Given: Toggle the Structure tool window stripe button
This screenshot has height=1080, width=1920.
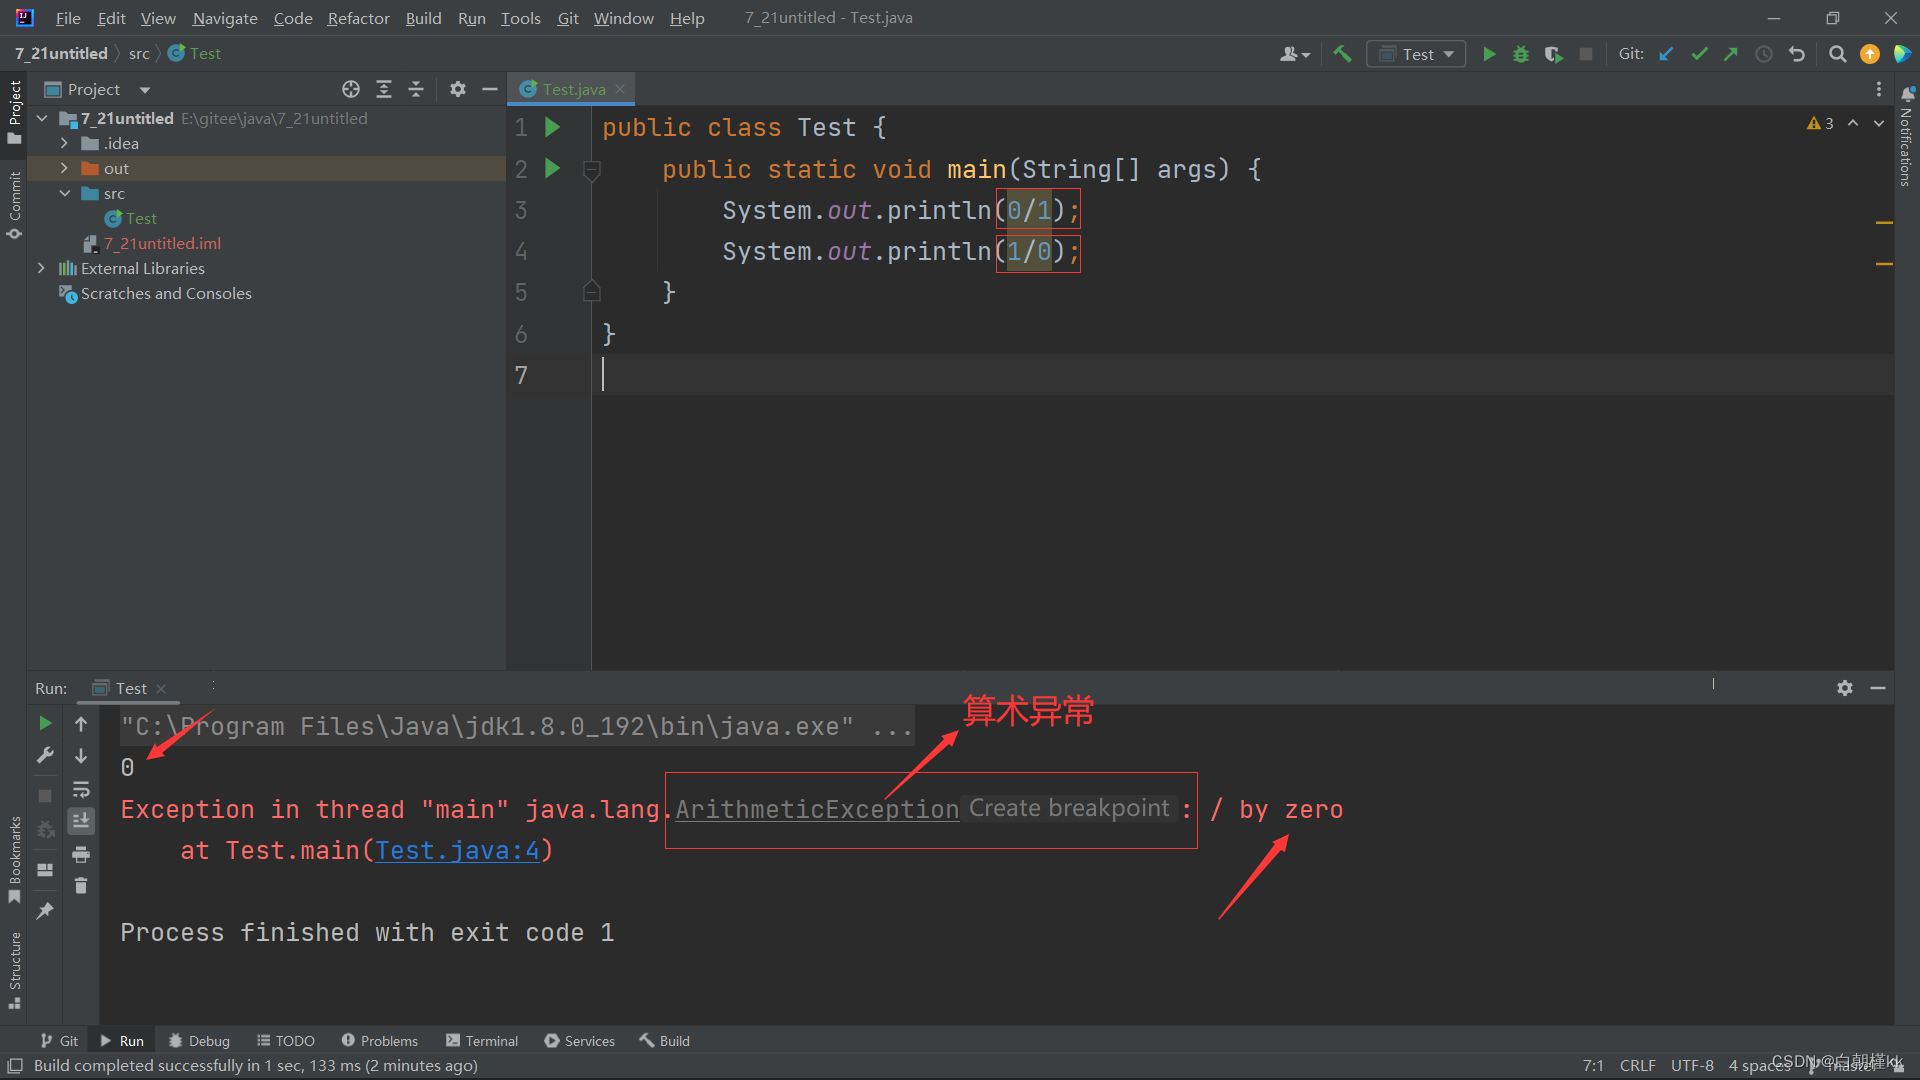Looking at the screenshot, I should [14, 970].
